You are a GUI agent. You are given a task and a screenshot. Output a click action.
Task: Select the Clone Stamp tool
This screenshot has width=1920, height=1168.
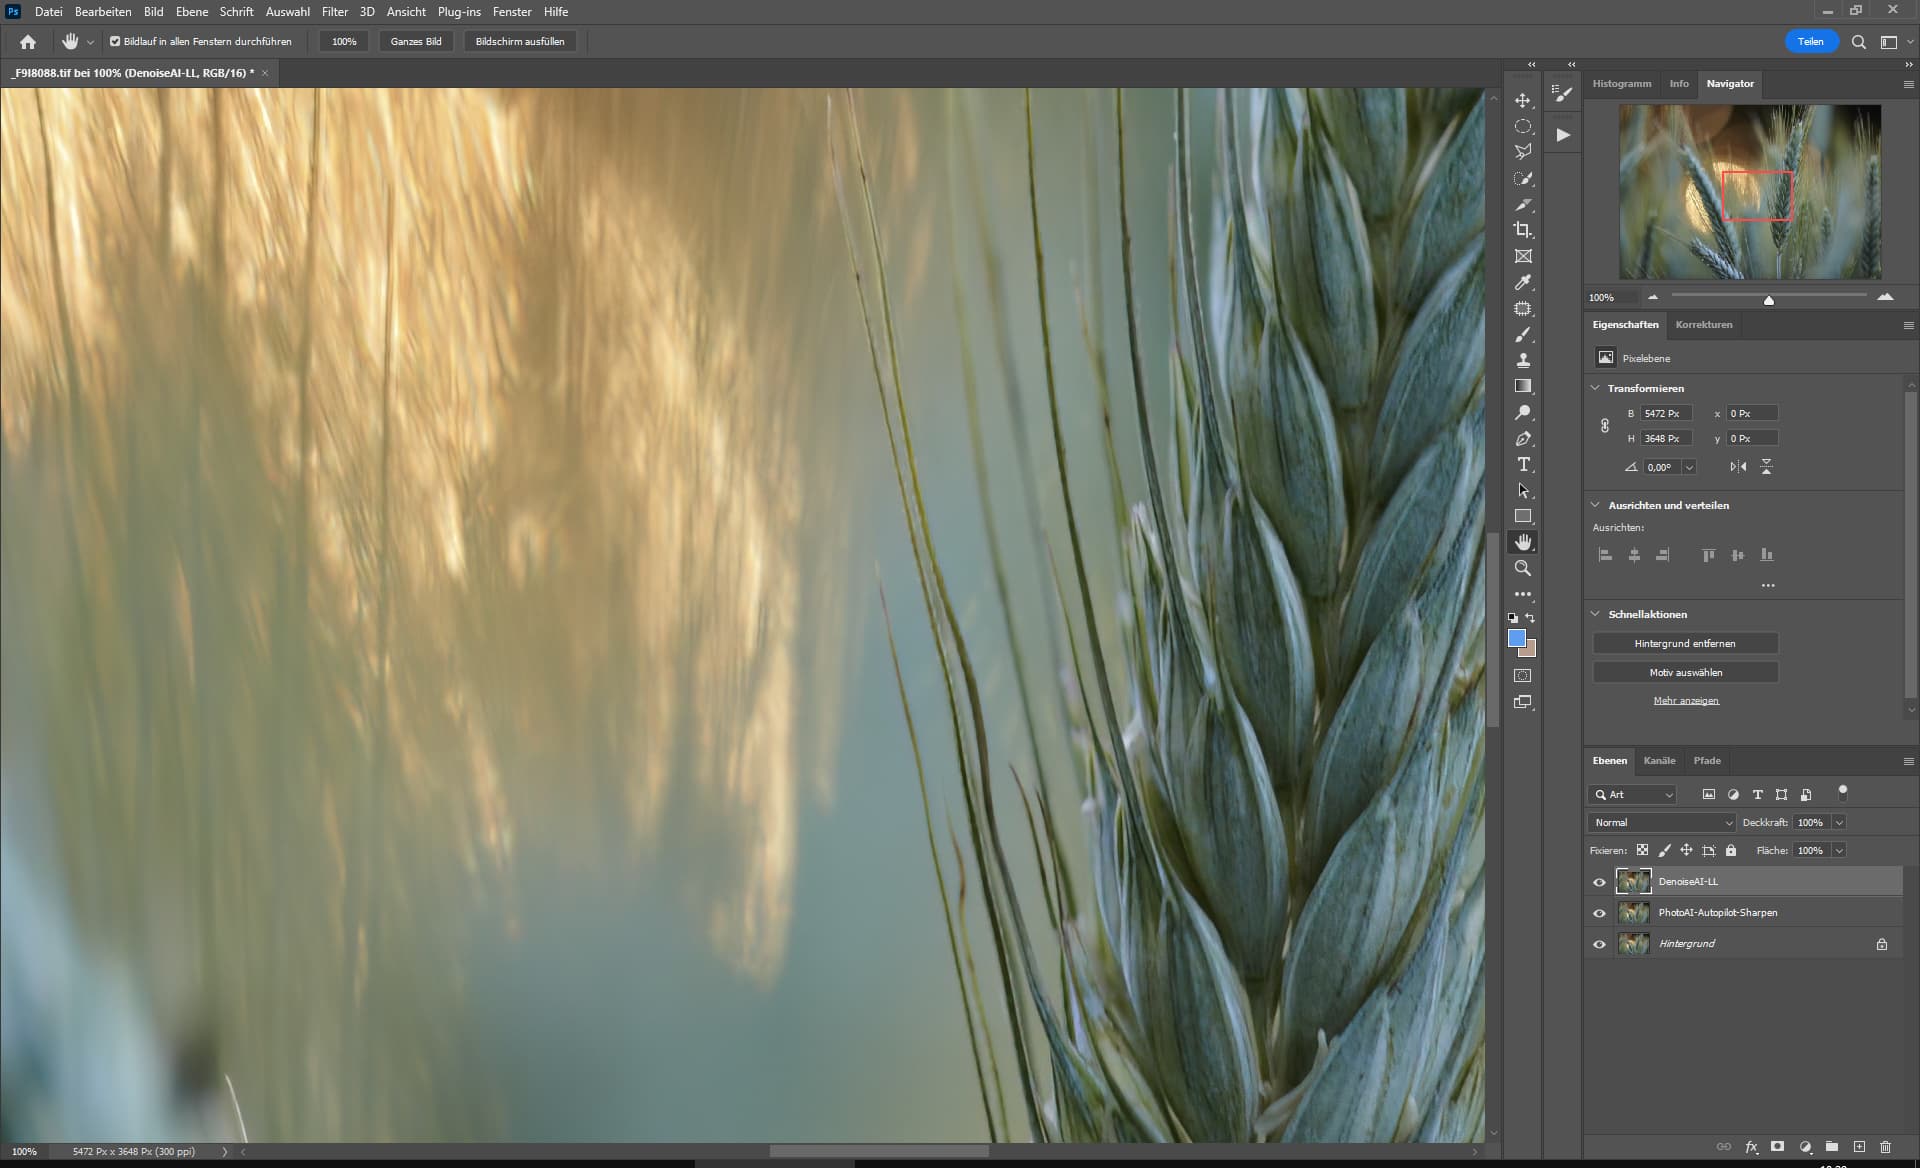coord(1522,360)
